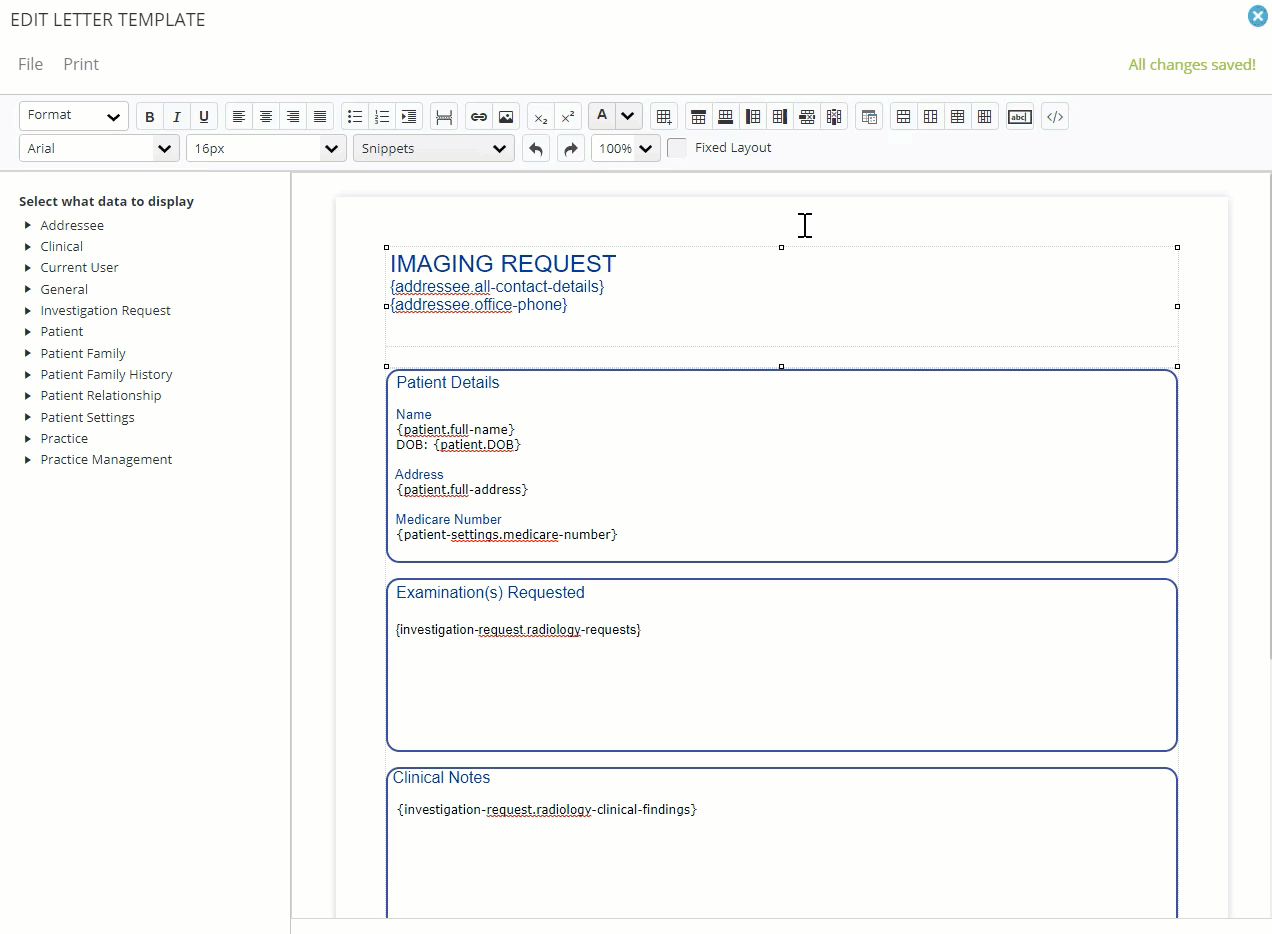Click the superscript icon
Image resolution: width=1272 pixels, height=934 pixels.
click(x=568, y=117)
